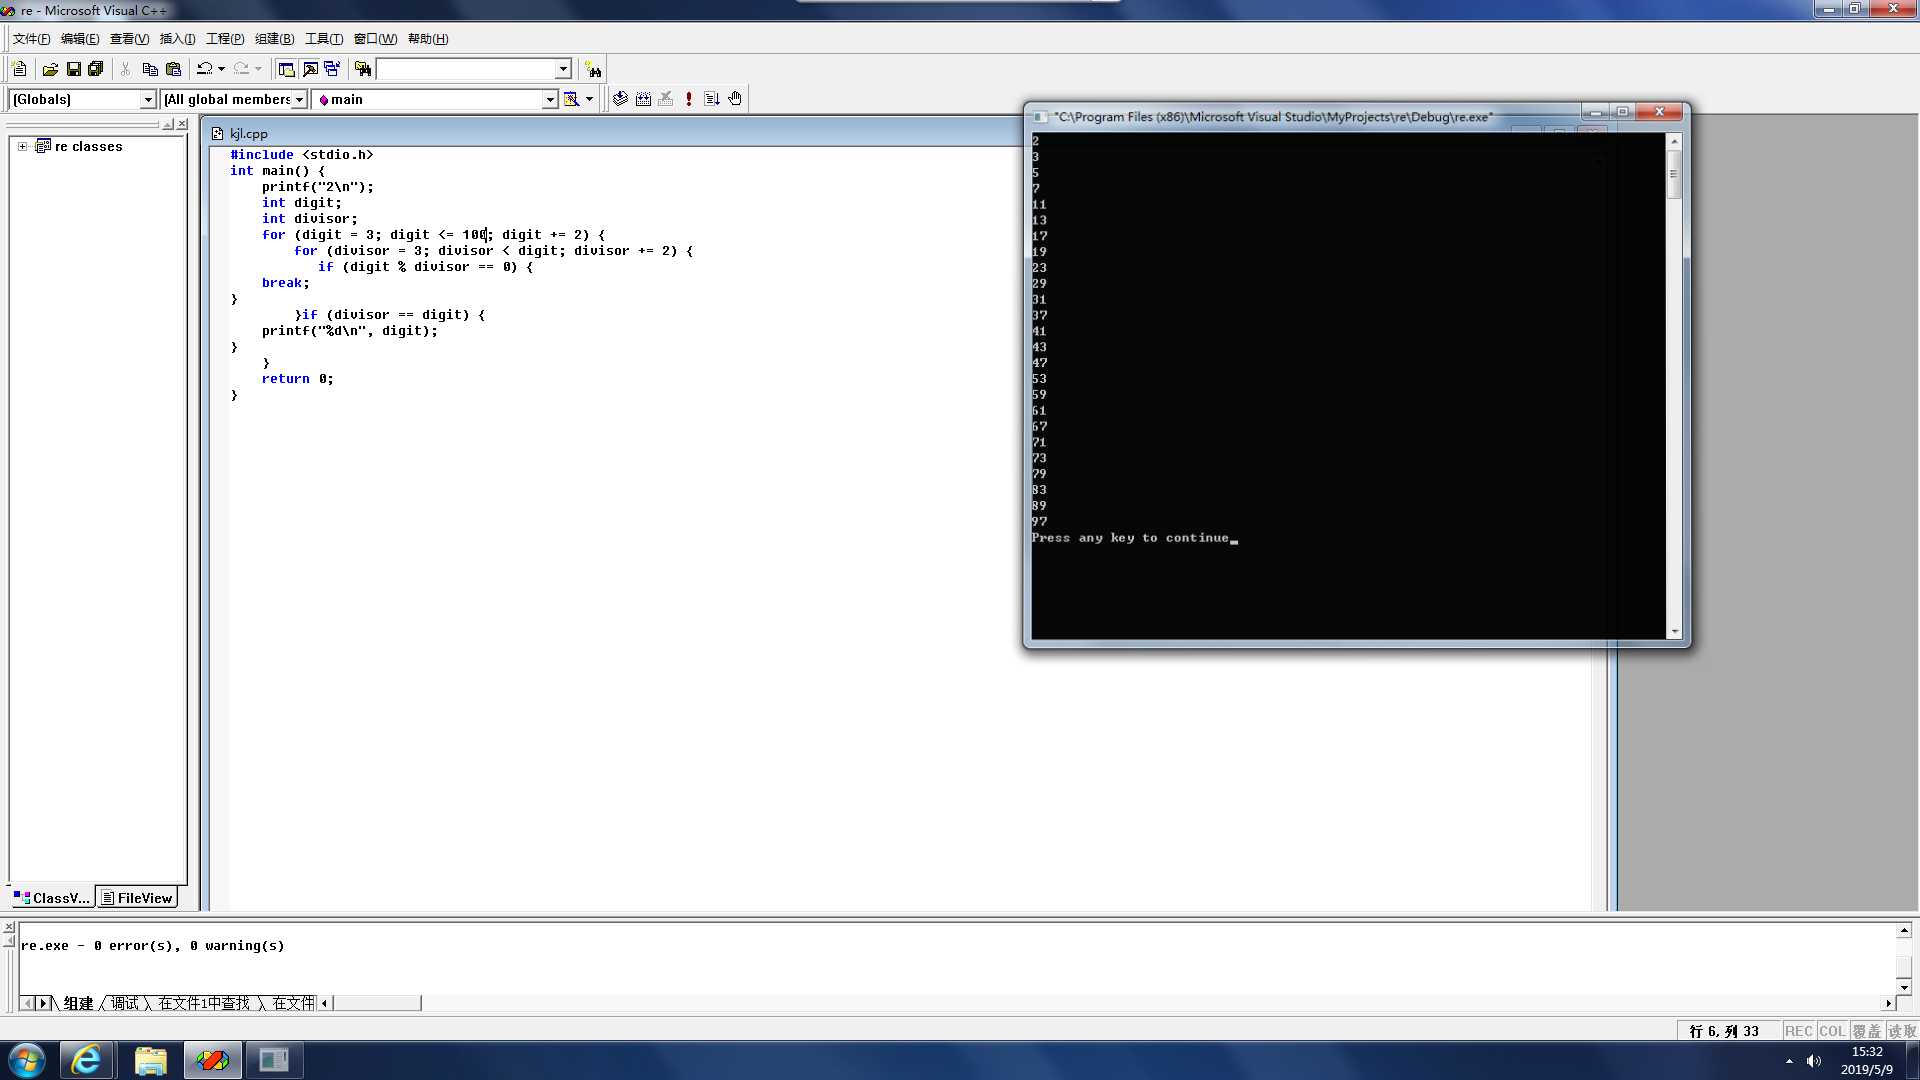Toggle the Output window icon

pos(310,69)
